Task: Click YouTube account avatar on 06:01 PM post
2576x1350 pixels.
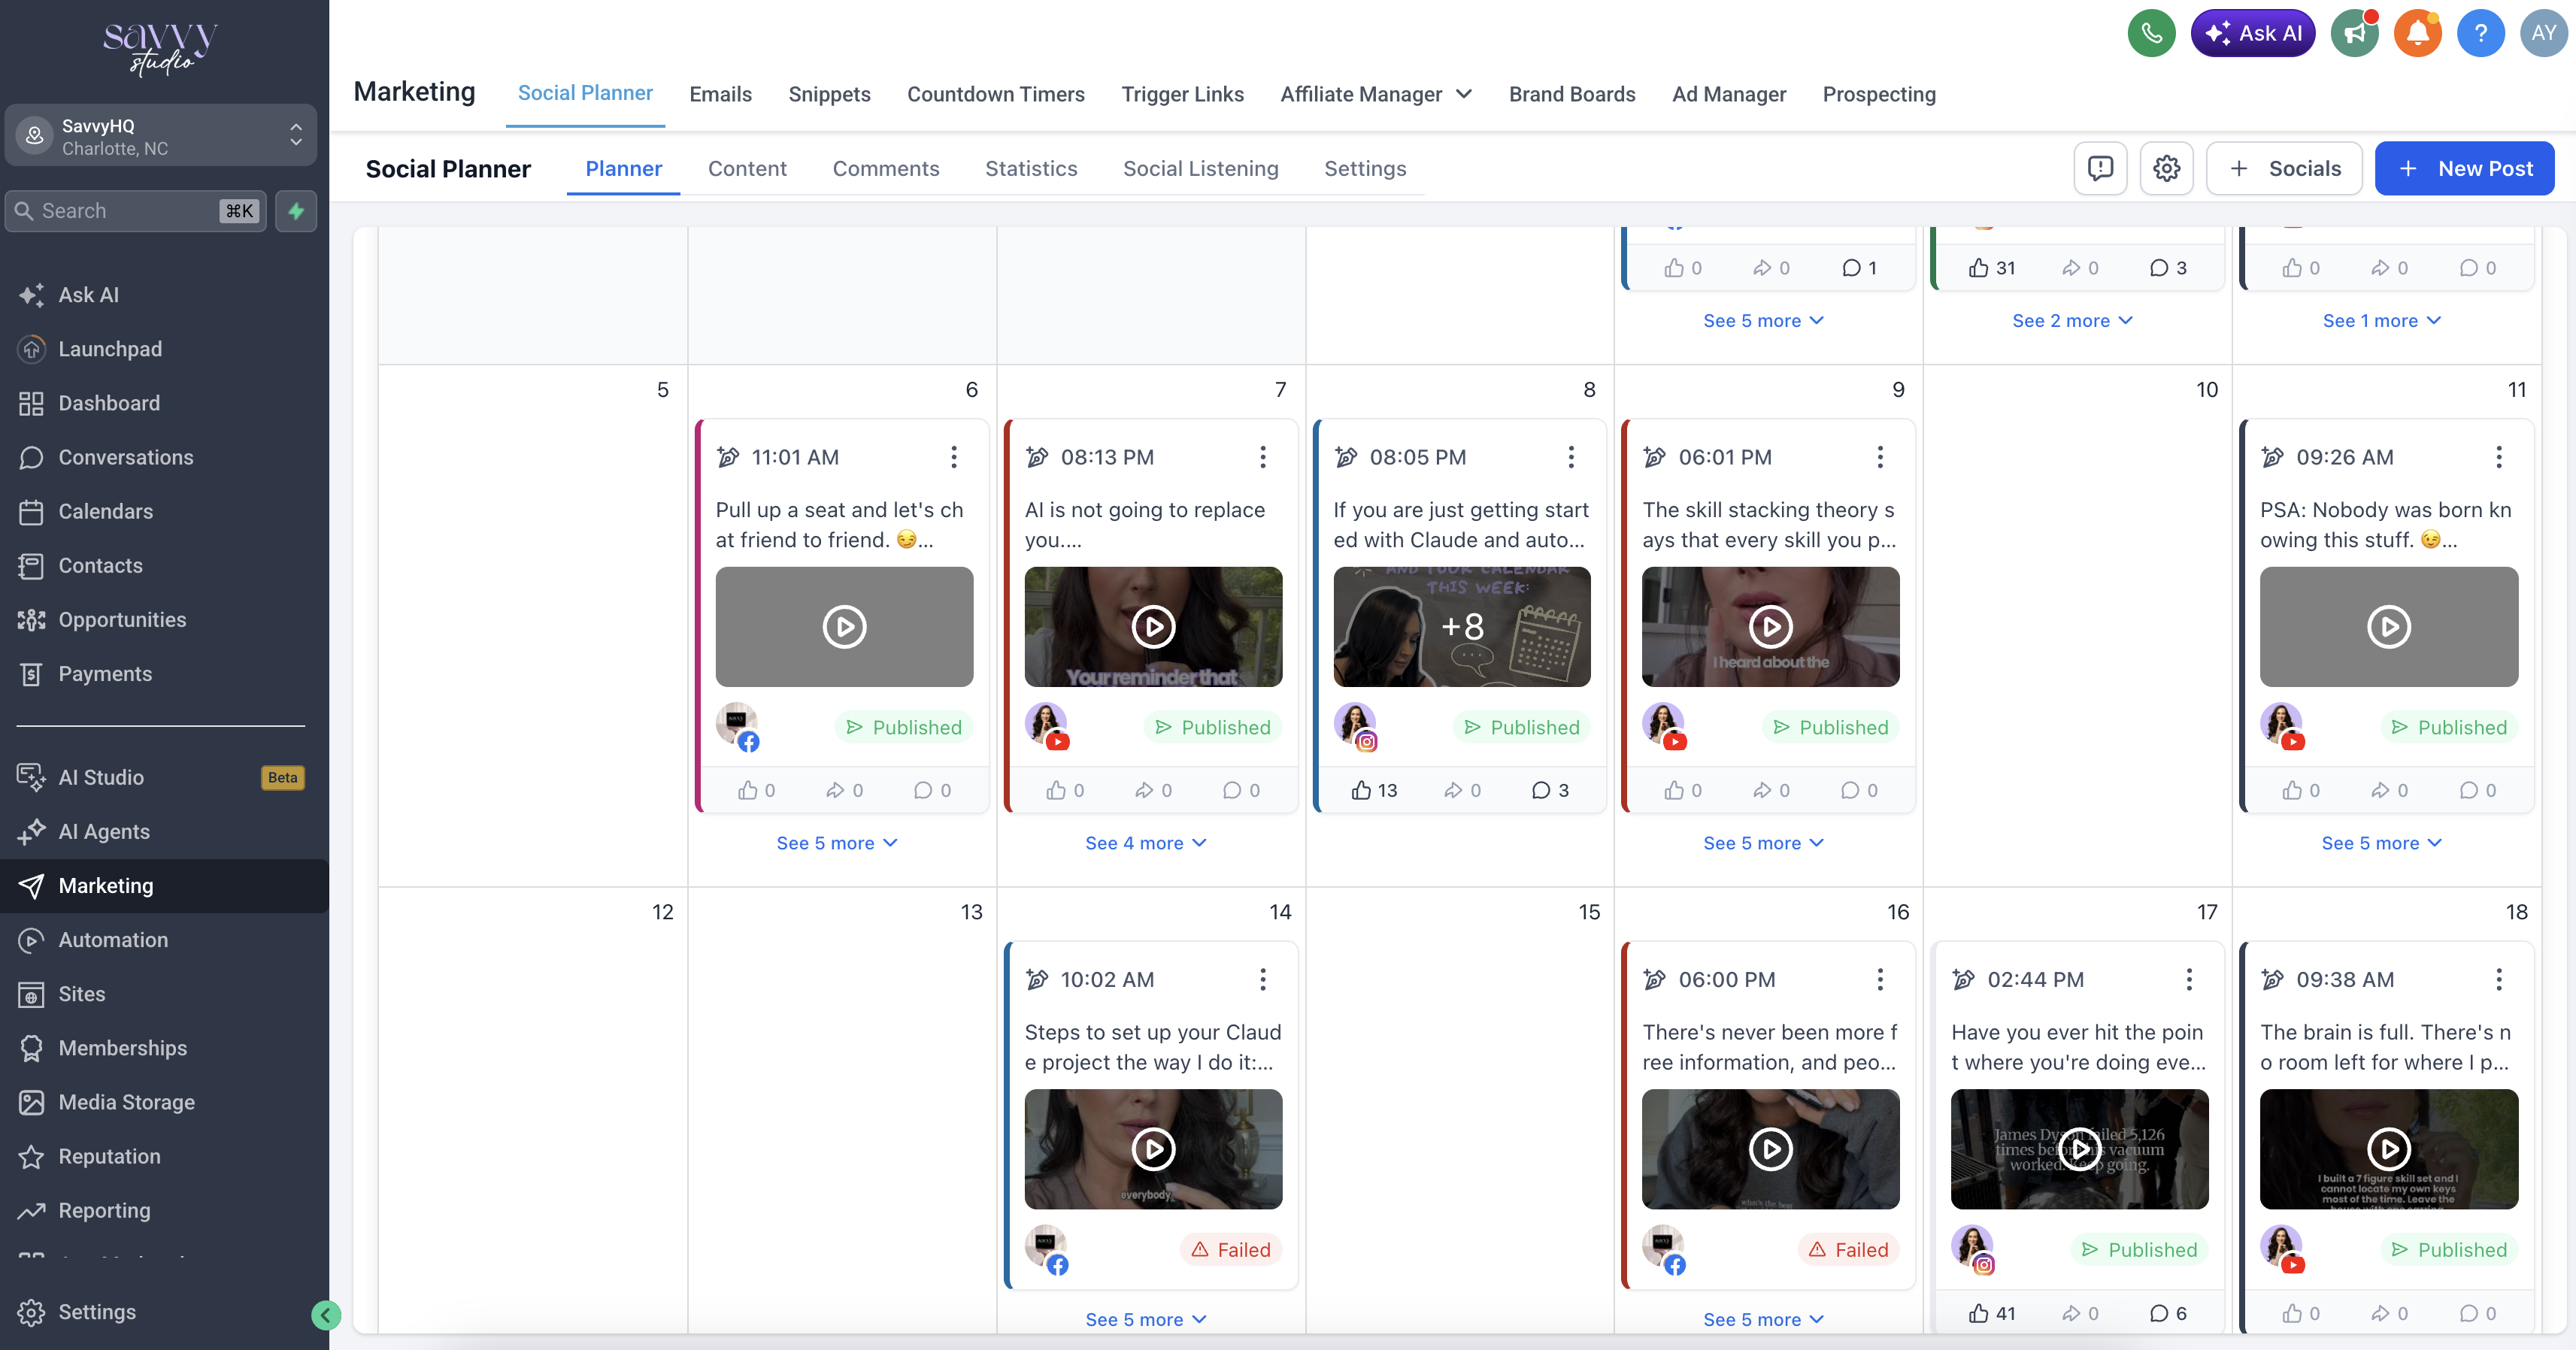Action: coord(1665,726)
